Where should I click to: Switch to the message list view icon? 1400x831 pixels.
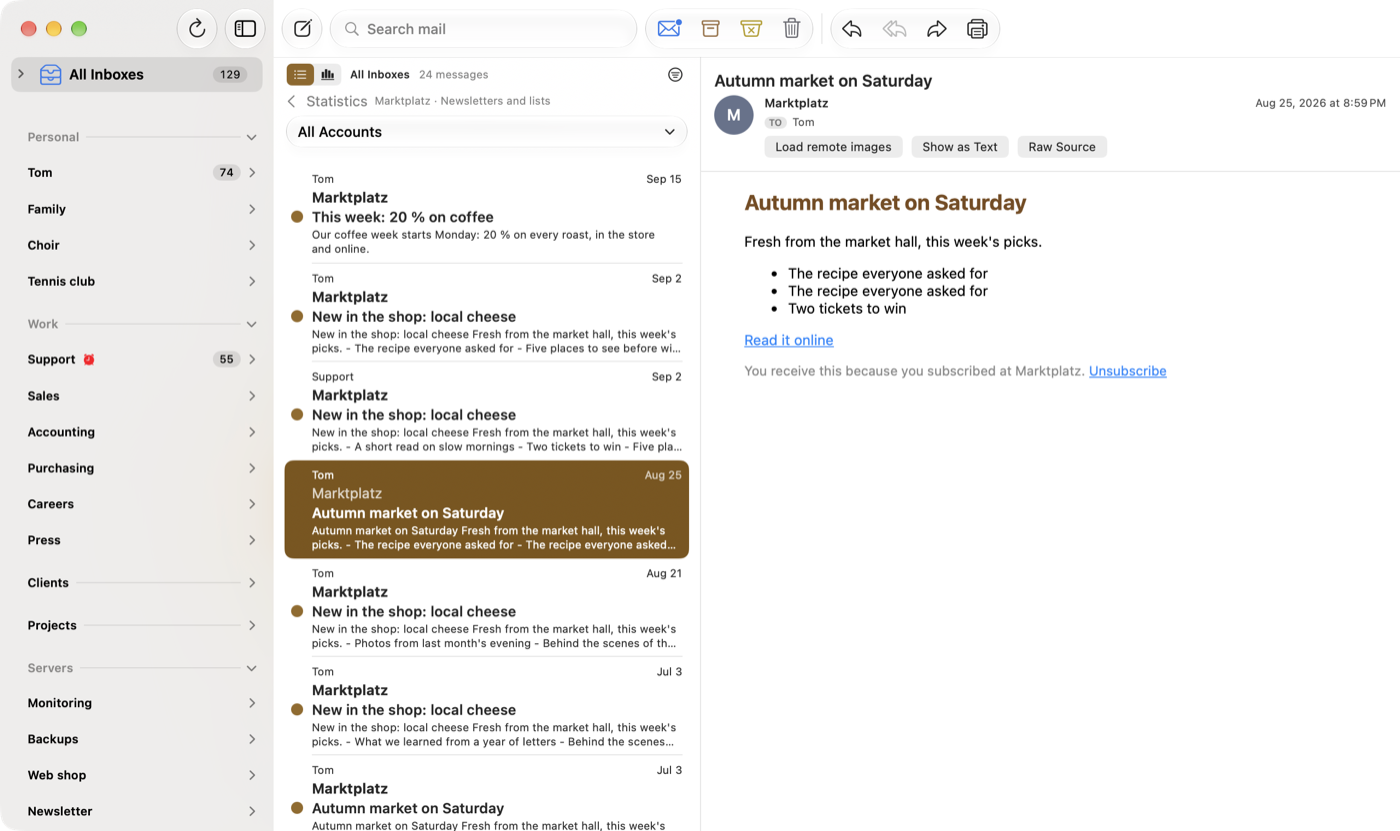click(x=300, y=75)
